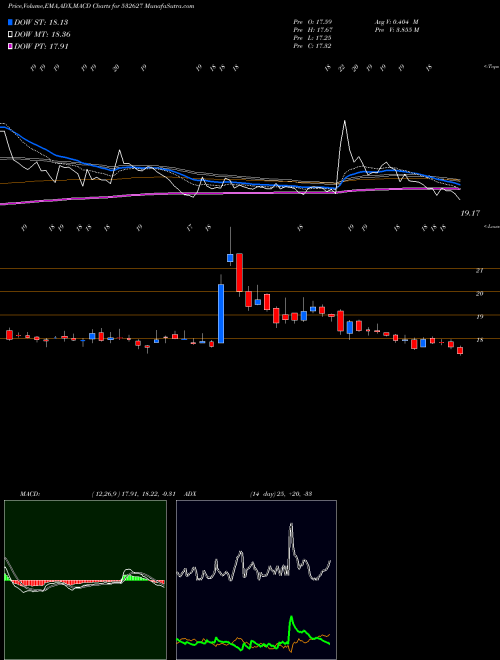Click the 'Pre V: 3.855 M' volume text
The height and width of the screenshot is (660, 500).
pos(396,29)
